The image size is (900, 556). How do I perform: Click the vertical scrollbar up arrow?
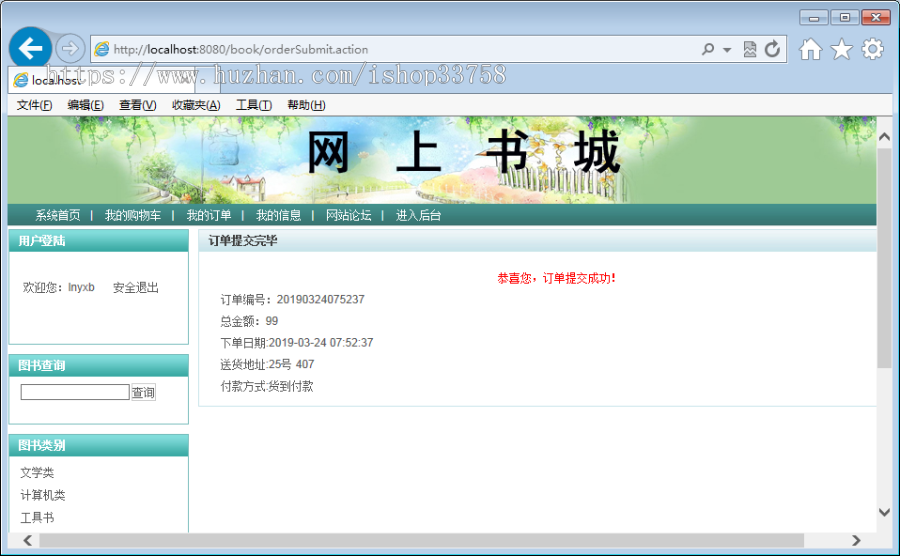(x=884, y=137)
